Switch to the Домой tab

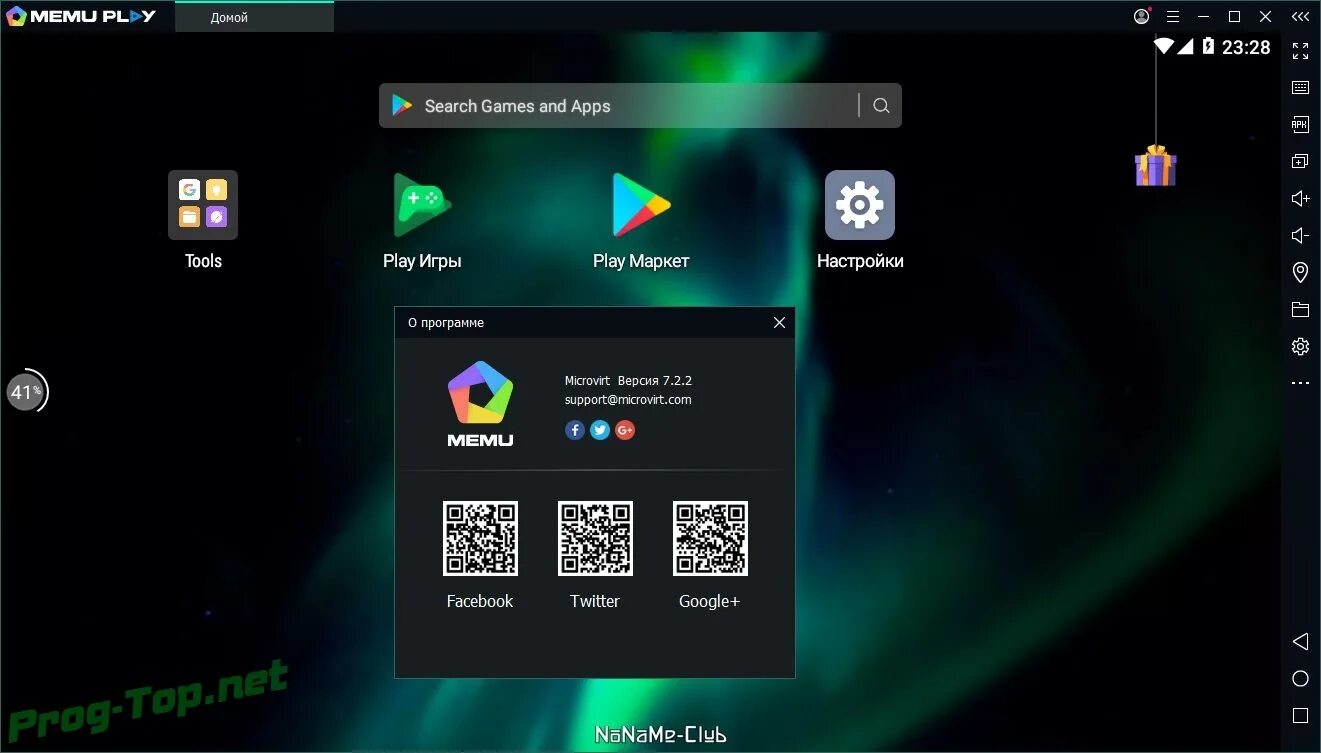click(x=254, y=17)
